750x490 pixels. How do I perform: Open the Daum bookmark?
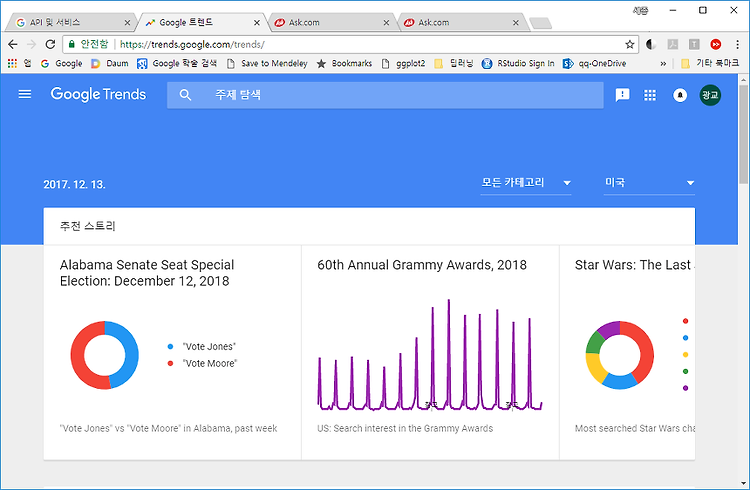click(x=110, y=63)
